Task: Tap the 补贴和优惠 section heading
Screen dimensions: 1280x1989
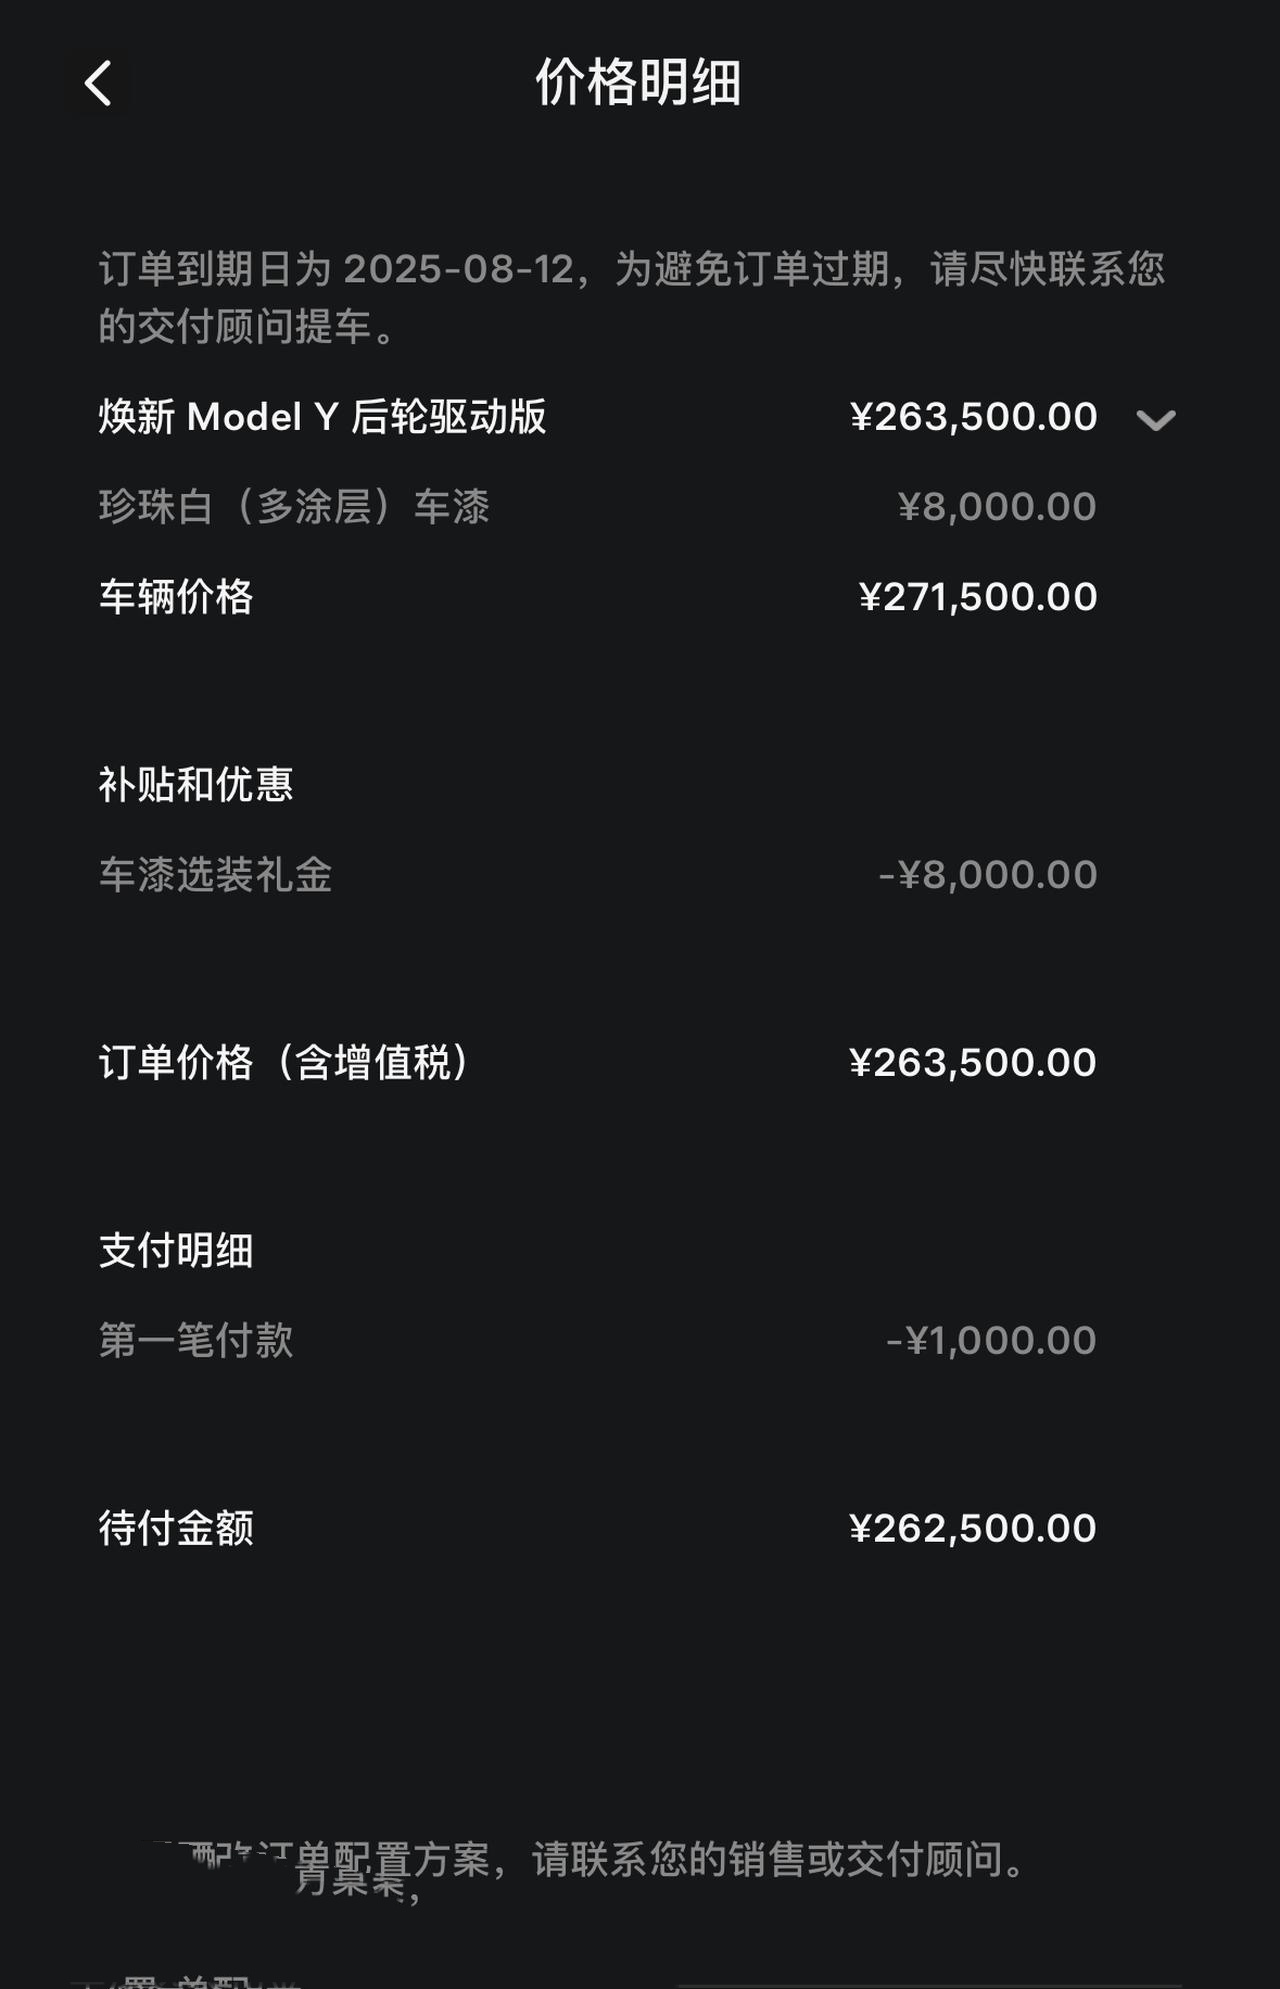Action: tap(196, 784)
